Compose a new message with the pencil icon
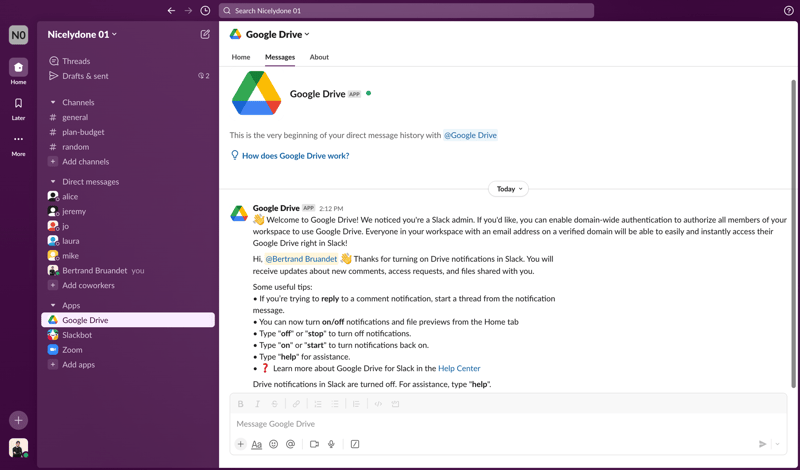The height and width of the screenshot is (470, 800). tap(205, 34)
